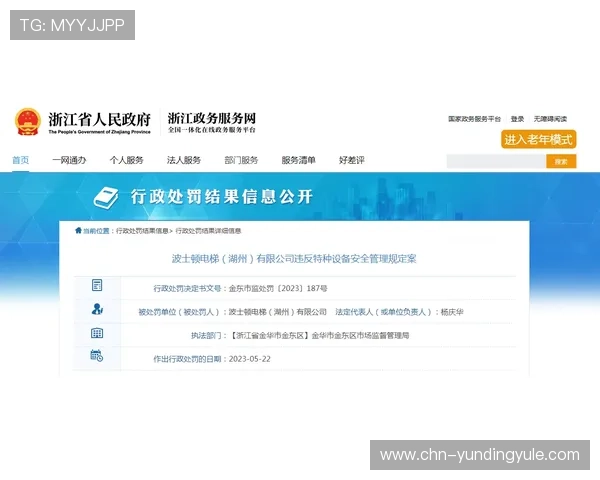Click the Zhejiang government national emblem logo
The height and width of the screenshot is (480, 600).
28,122
